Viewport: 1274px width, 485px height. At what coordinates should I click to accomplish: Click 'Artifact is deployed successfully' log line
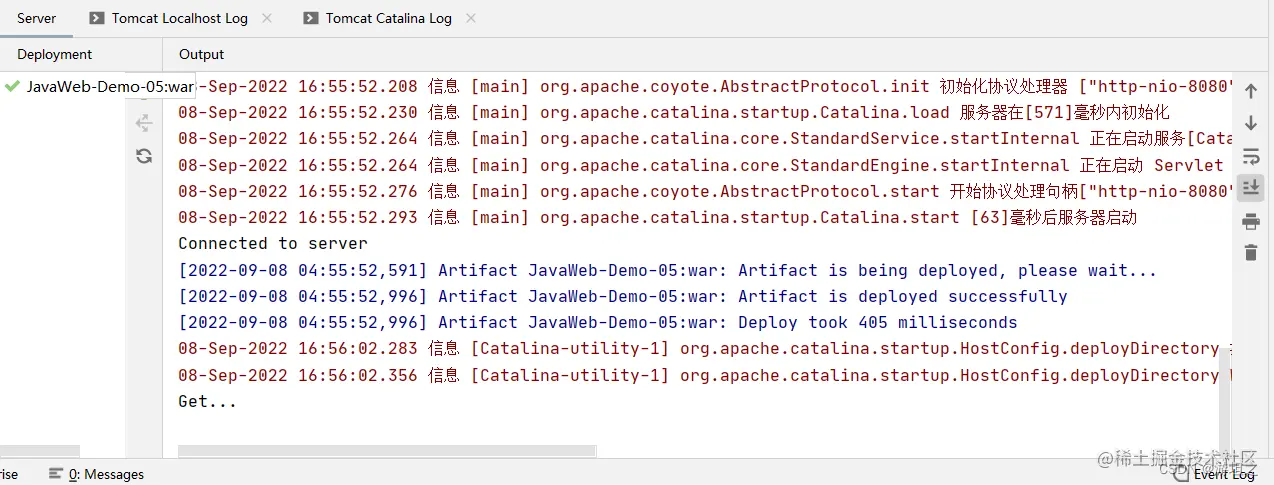point(623,296)
